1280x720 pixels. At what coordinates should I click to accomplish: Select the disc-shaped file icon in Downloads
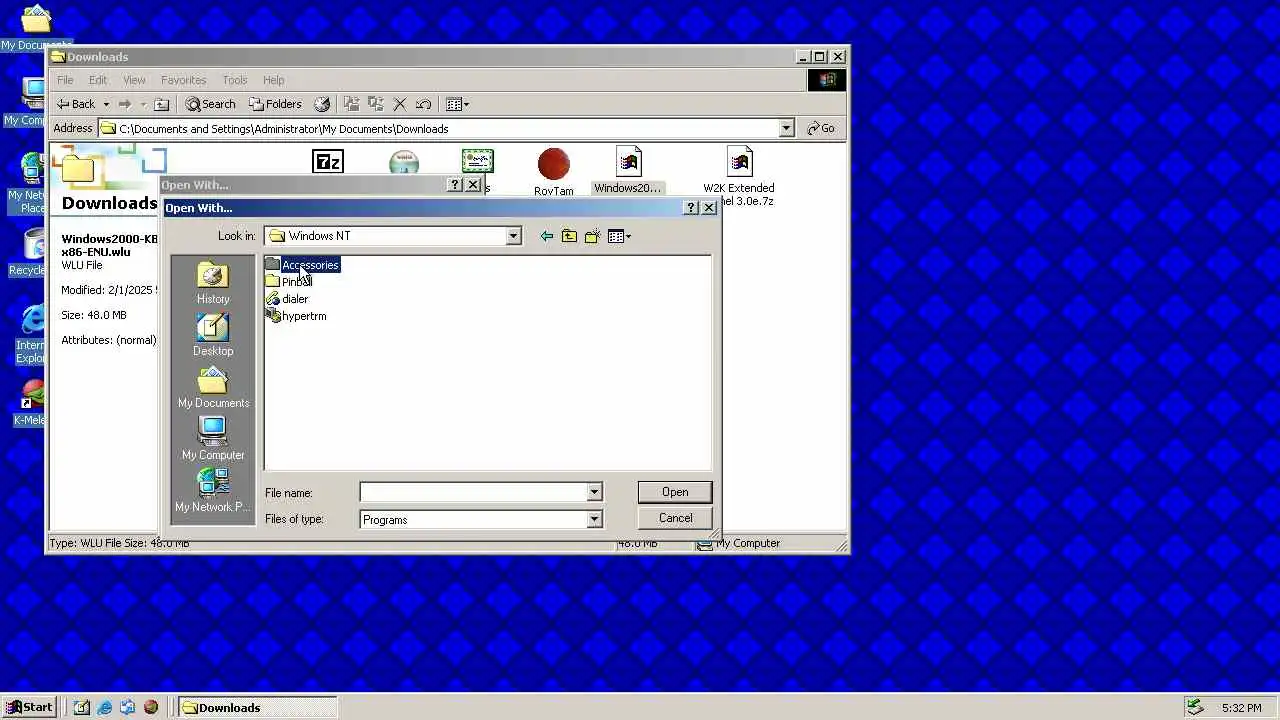404,163
